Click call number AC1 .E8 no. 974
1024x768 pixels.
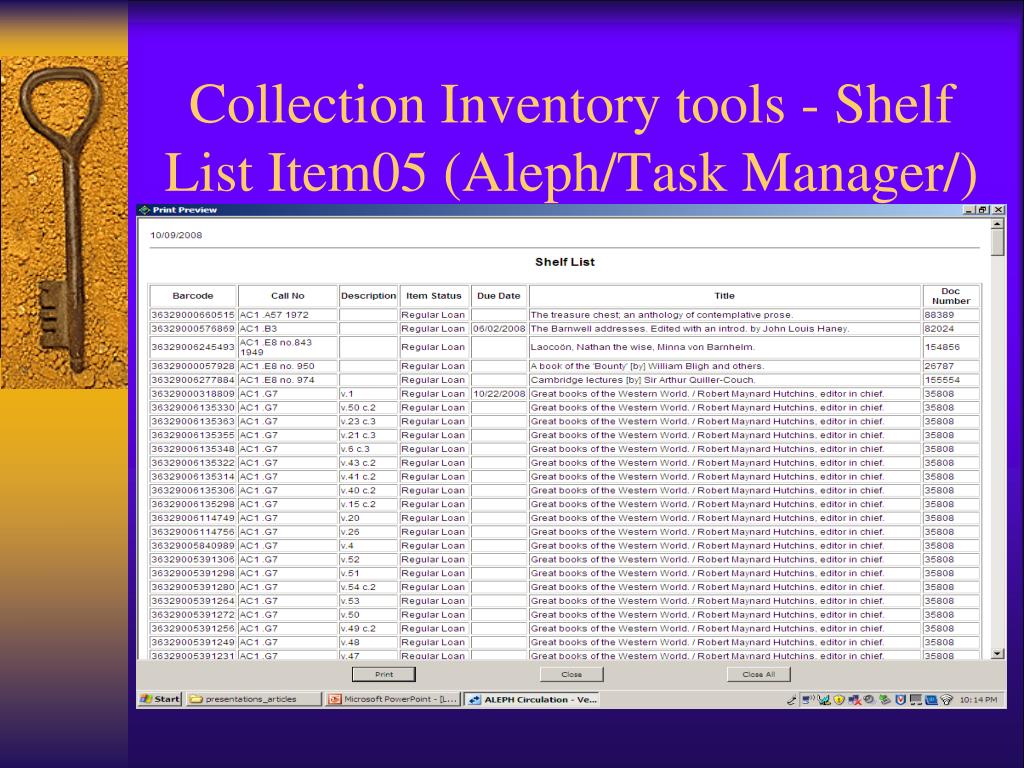point(277,379)
